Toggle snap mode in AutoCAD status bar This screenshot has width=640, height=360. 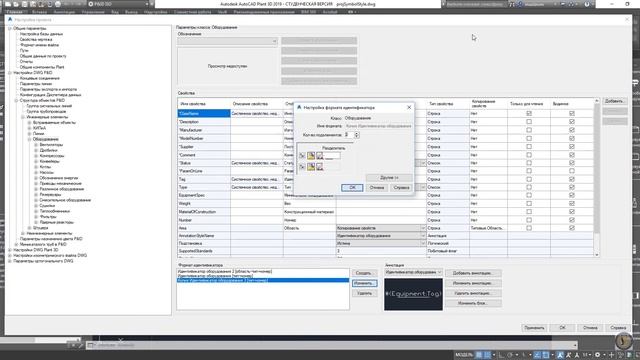coord(487,355)
